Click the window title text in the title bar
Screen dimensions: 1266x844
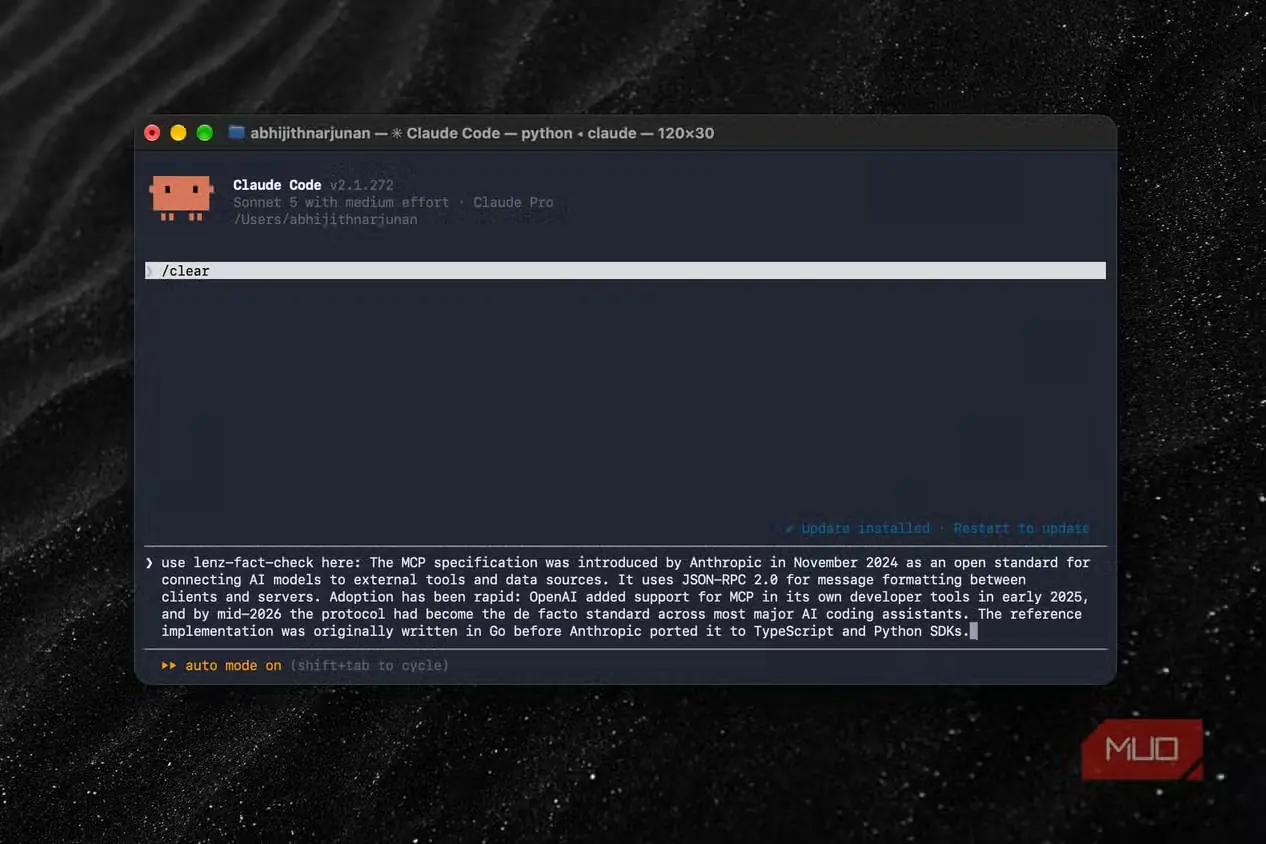[x=482, y=133]
